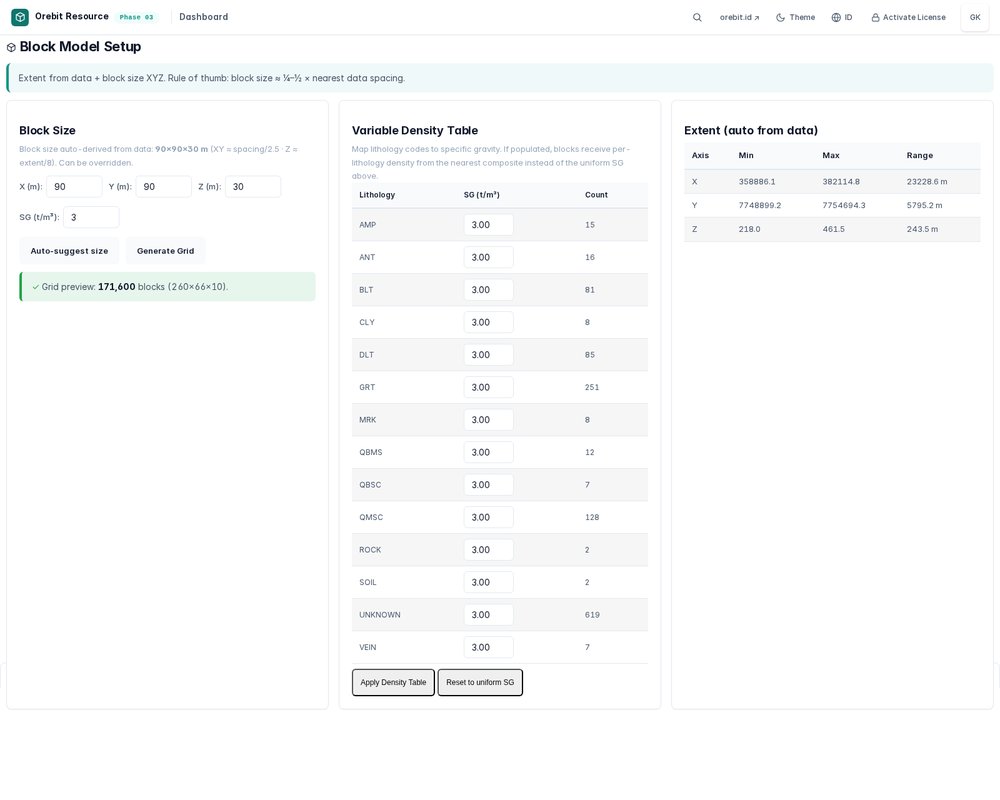
Task: Click the SG field for ROCK
Action: (x=488, y=550)
